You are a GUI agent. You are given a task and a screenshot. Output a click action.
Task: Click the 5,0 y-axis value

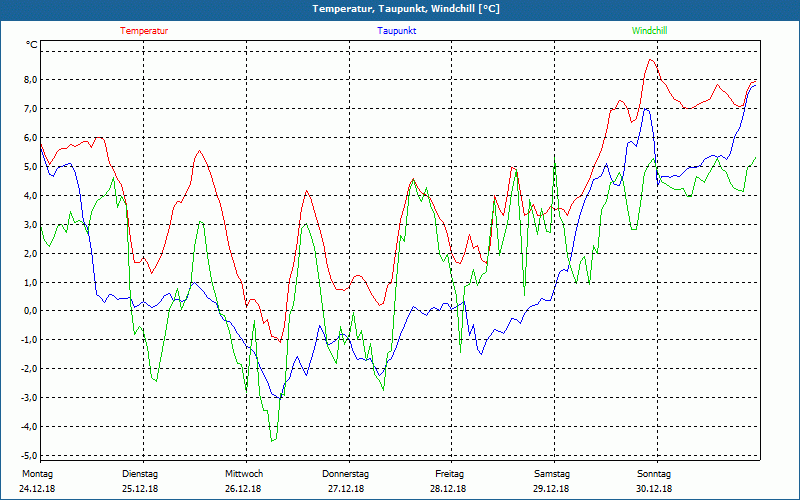coord(29,166)
